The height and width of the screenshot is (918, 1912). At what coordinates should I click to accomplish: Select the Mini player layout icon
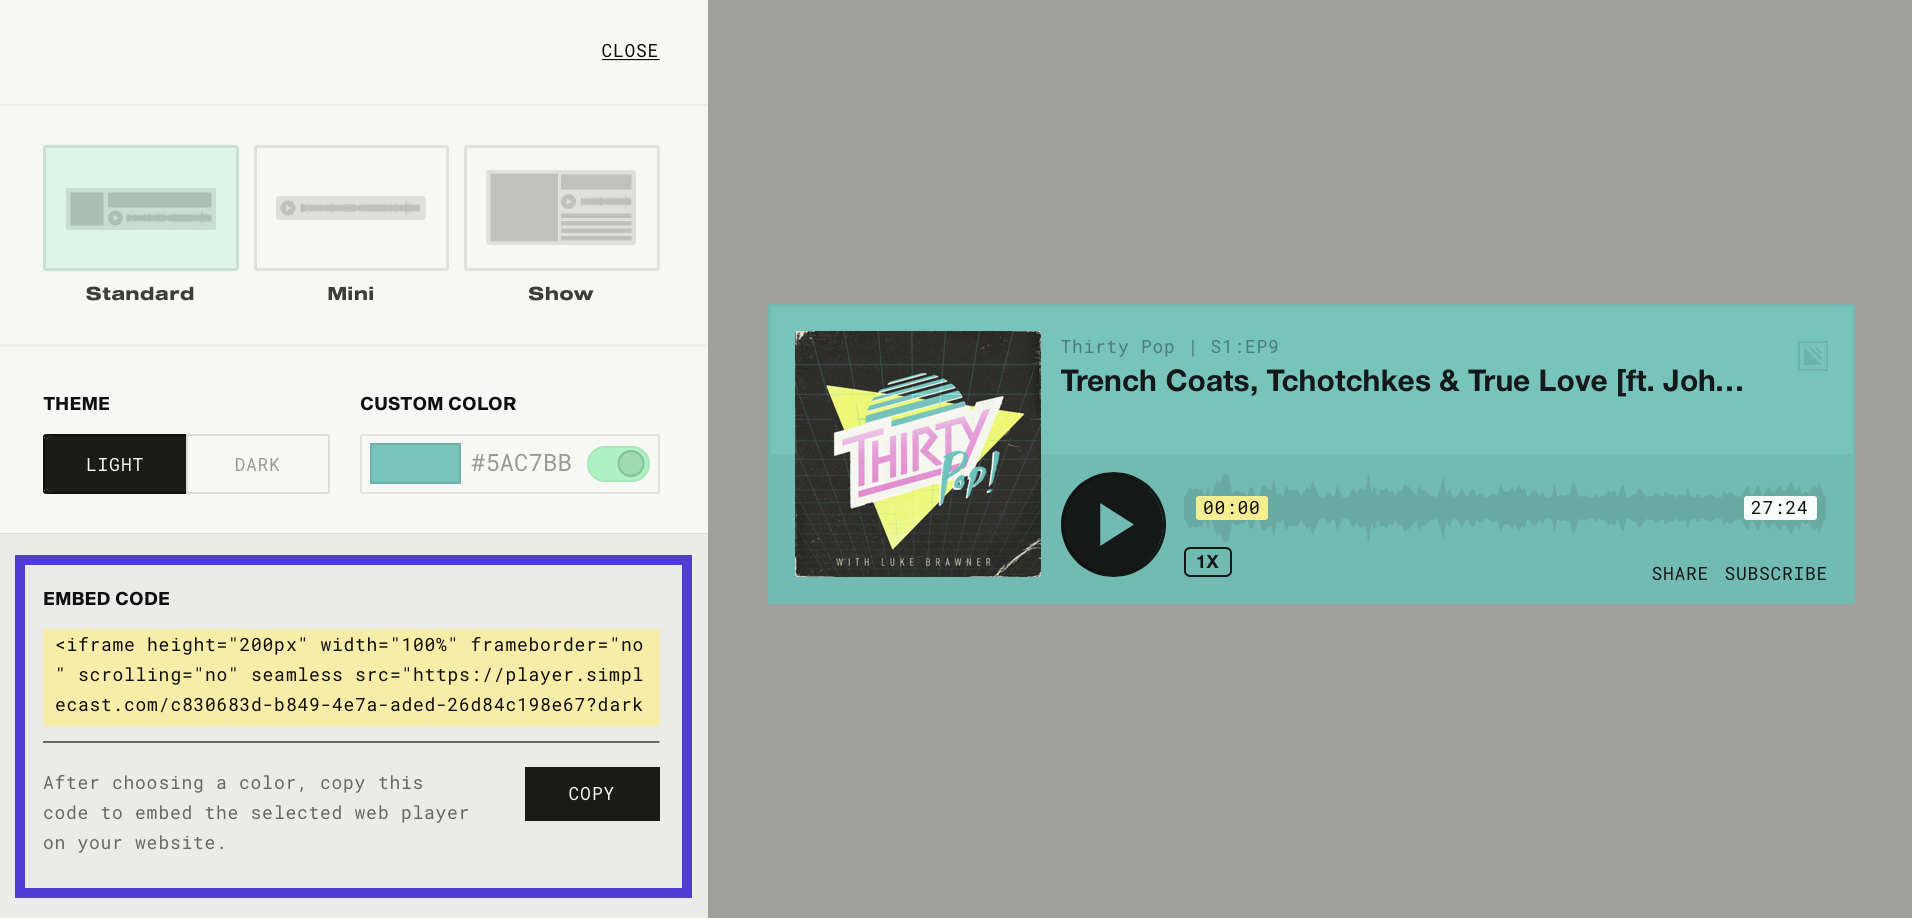(351, 208)
